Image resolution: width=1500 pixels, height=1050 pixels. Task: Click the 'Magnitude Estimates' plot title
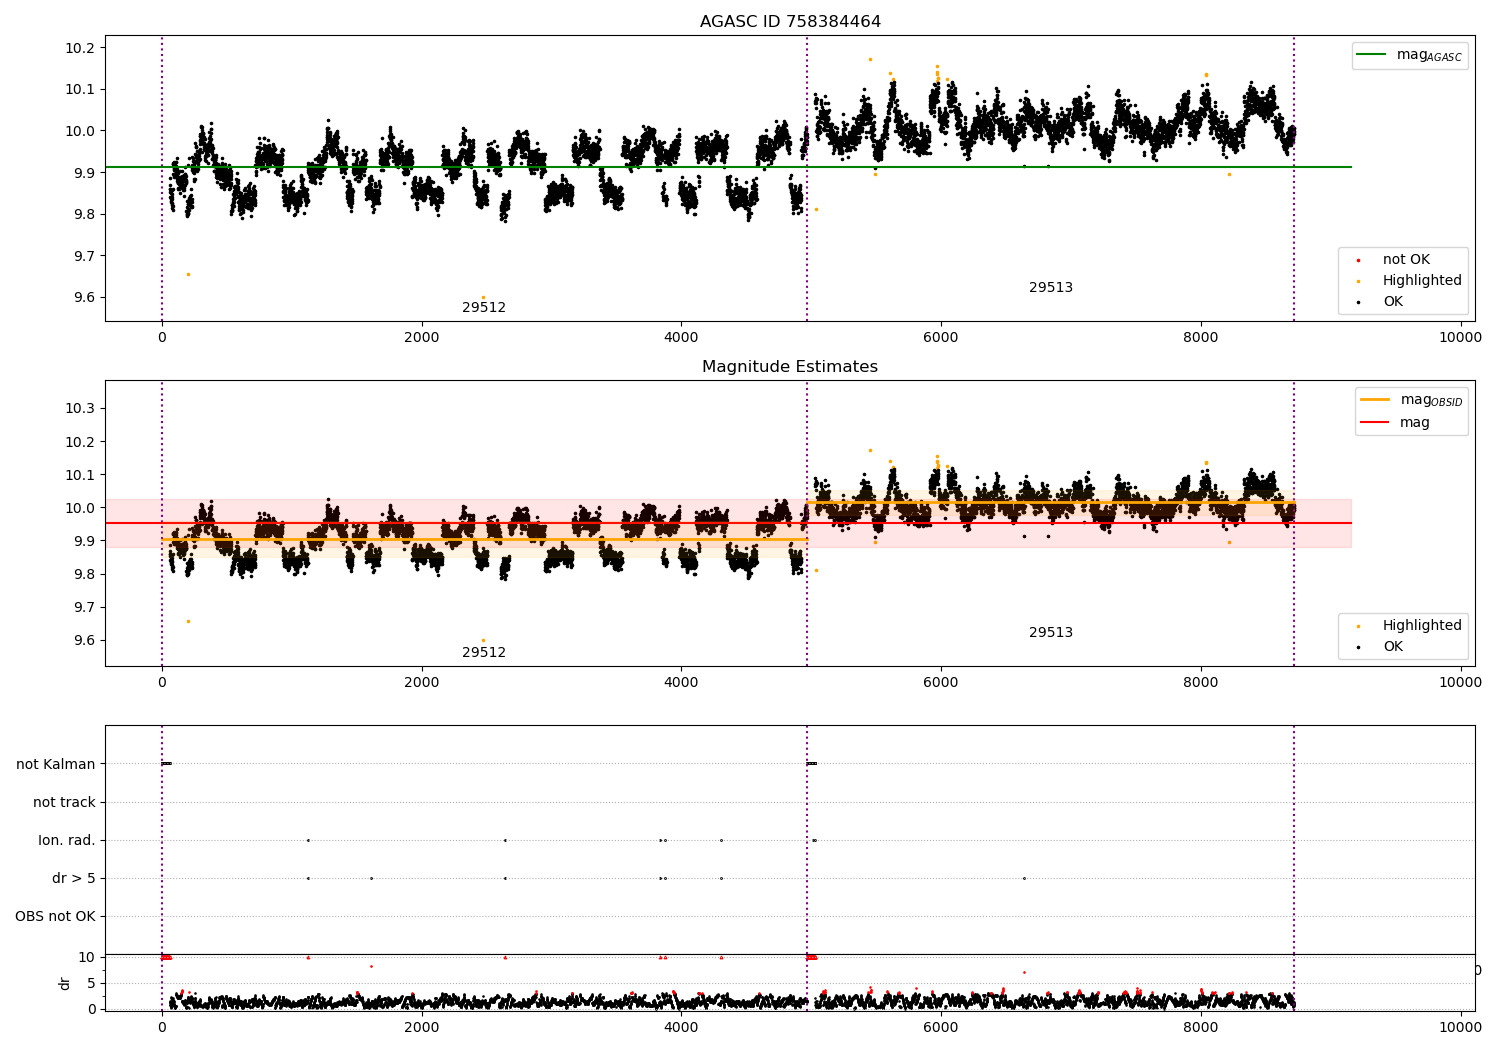pos(790,367)
